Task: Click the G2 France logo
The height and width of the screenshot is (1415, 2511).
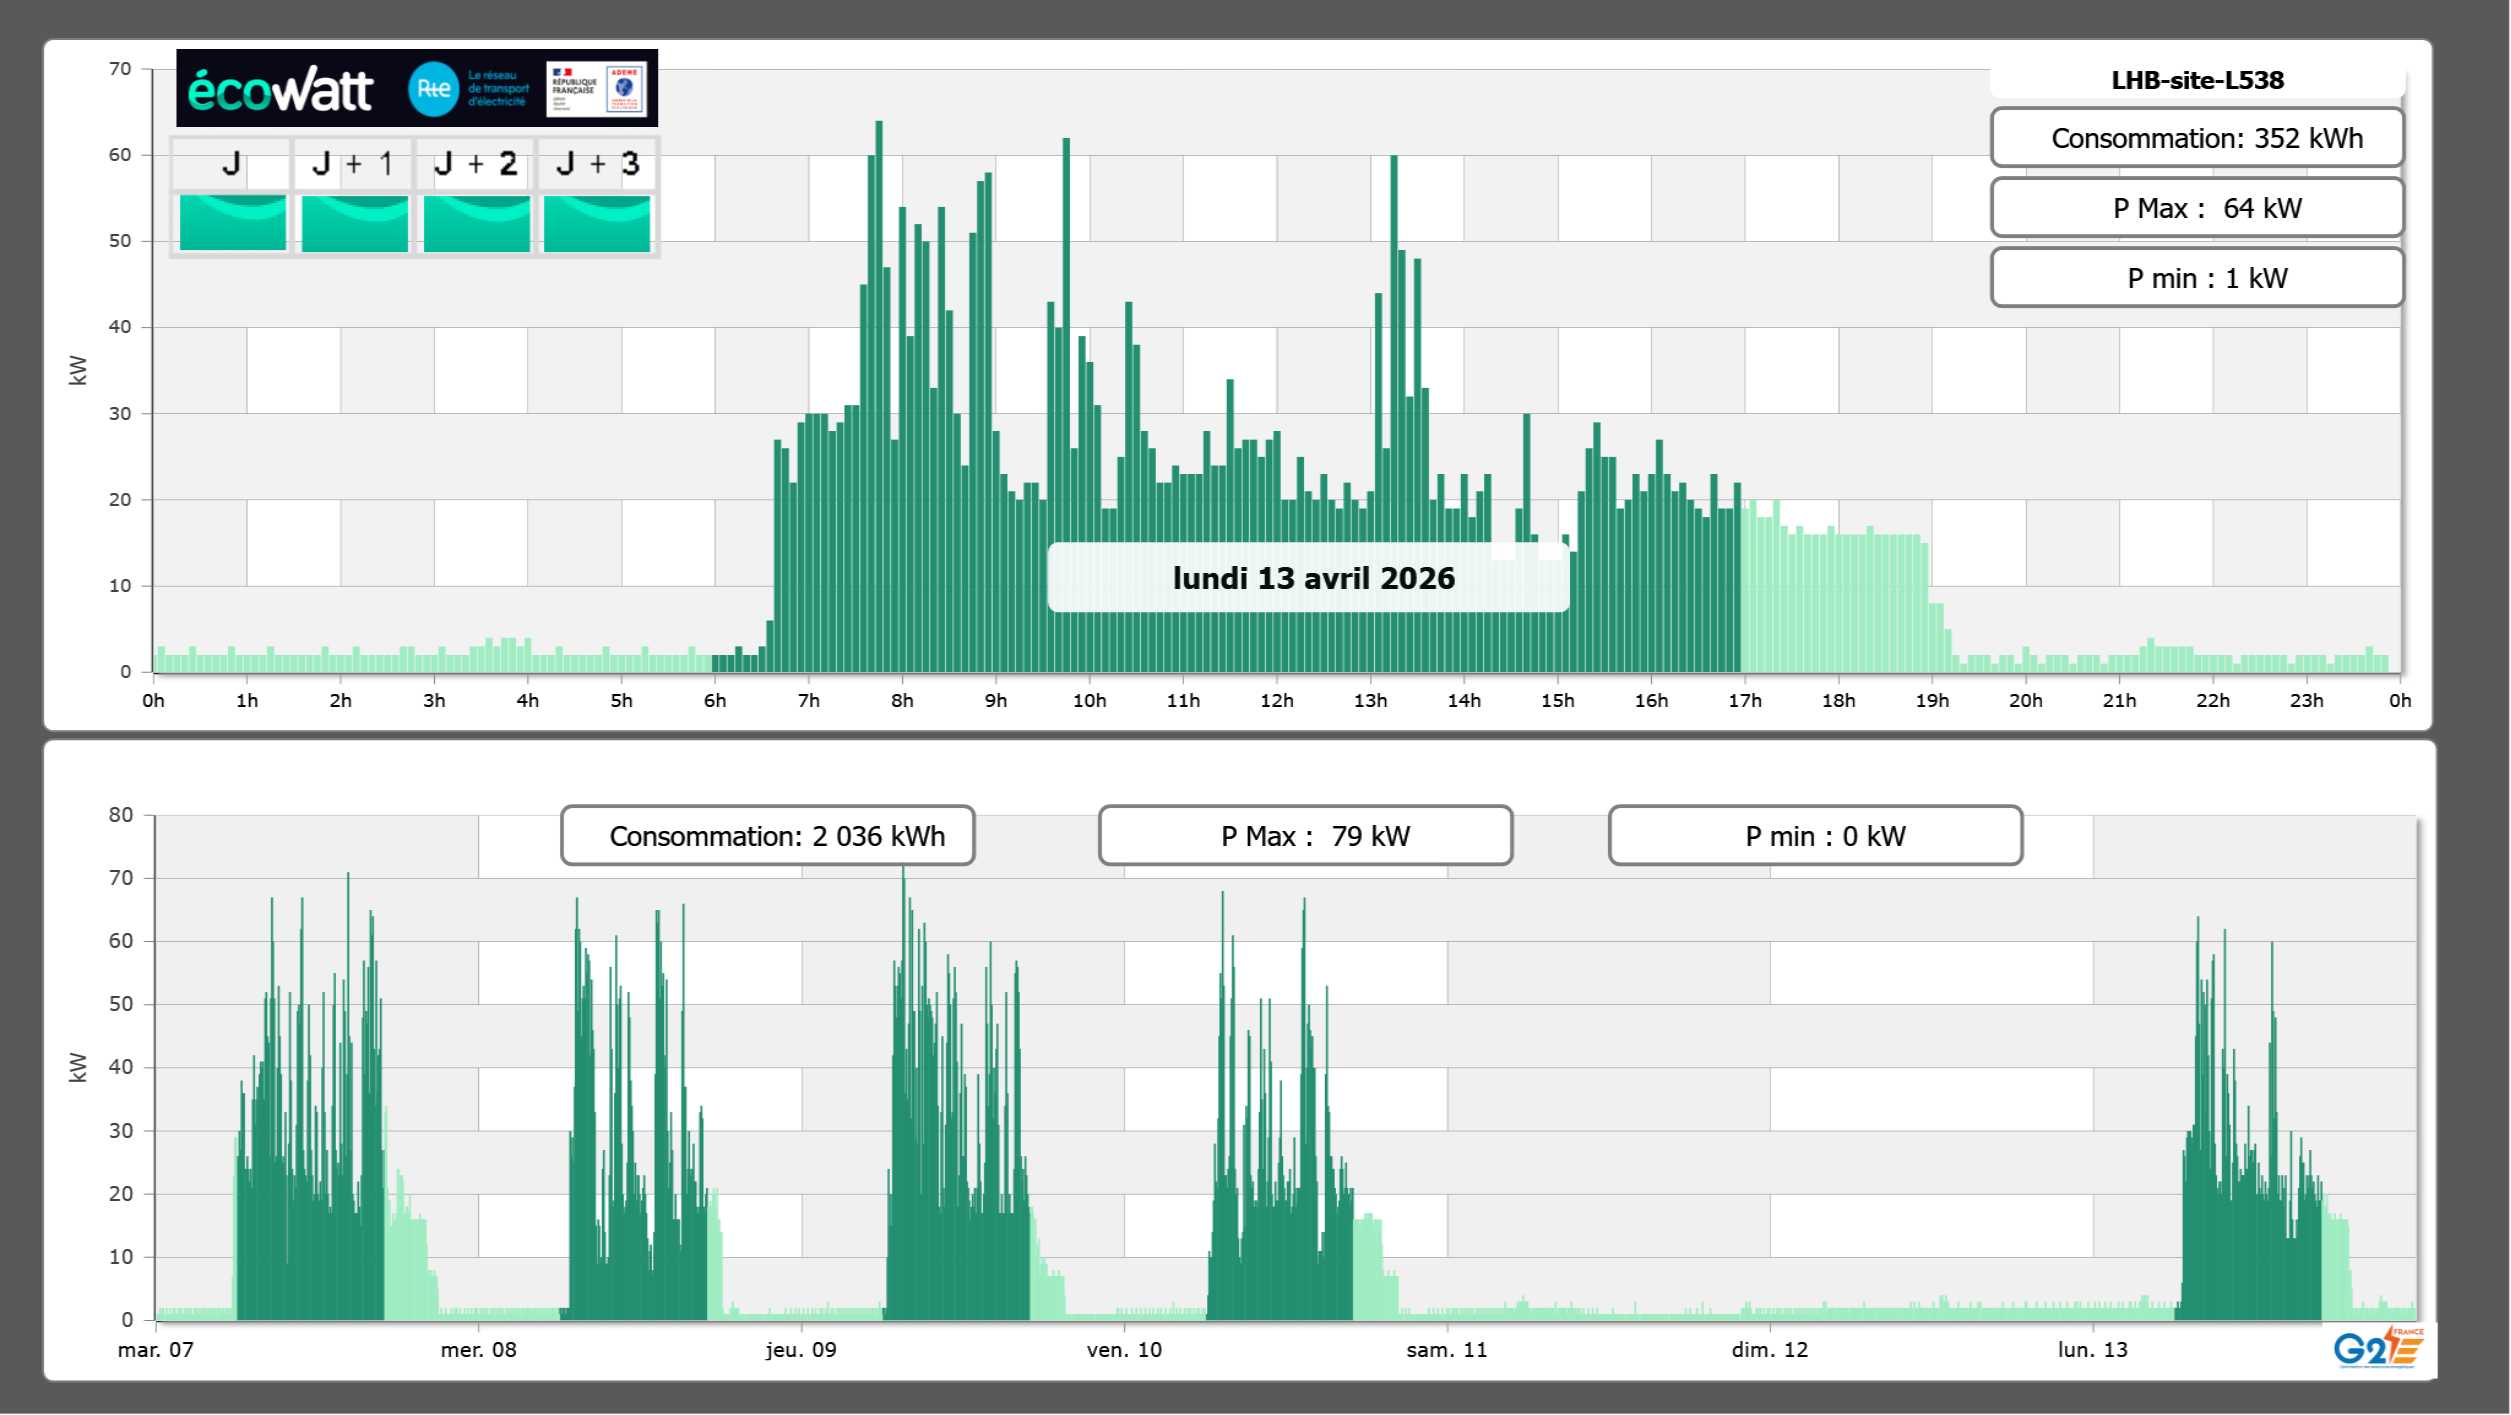Action: pyautogui.click(x=2377, y=1348)
